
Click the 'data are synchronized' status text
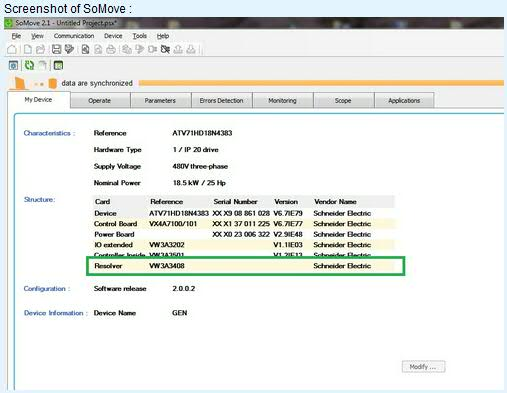[x=97, y=83]
